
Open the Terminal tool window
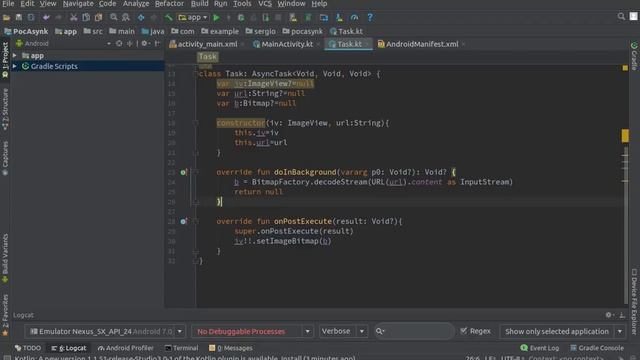[181, 348]
